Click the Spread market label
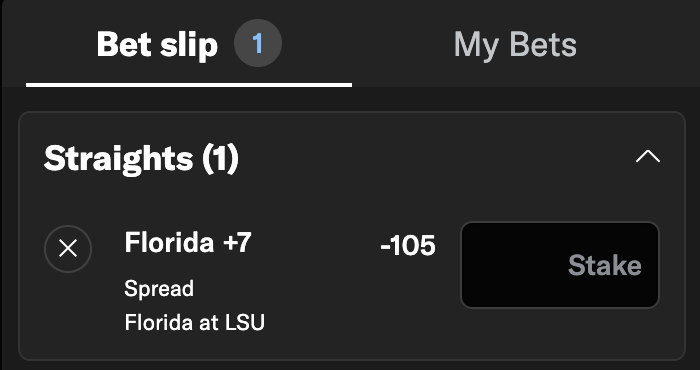700x370 pixels. pyautogui.click(x=159, y=289)
